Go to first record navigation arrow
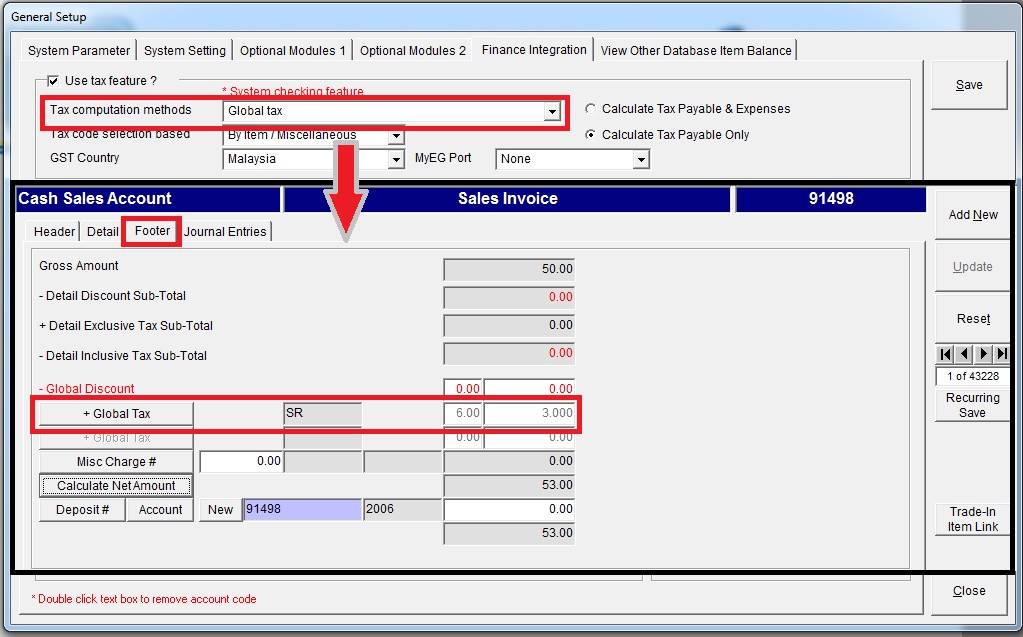 945,354
